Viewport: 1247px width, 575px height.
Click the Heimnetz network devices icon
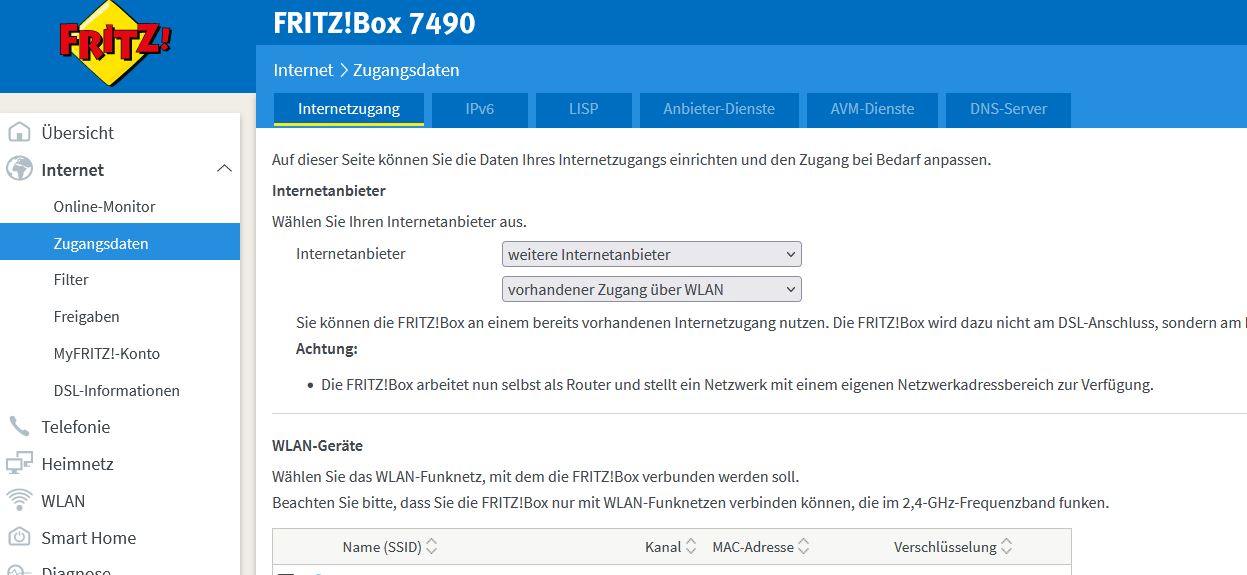pyautogui.click(x=19, y=464)
